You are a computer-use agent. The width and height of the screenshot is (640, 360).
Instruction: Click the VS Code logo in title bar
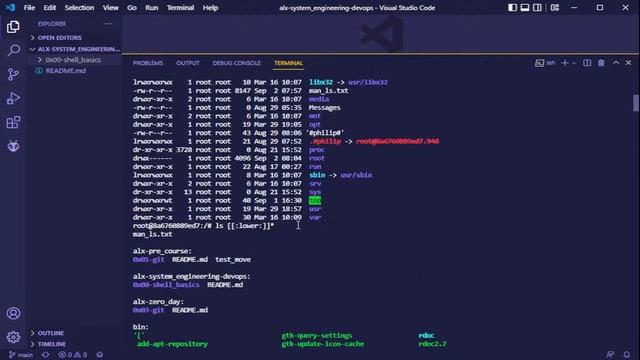(10, 7)
